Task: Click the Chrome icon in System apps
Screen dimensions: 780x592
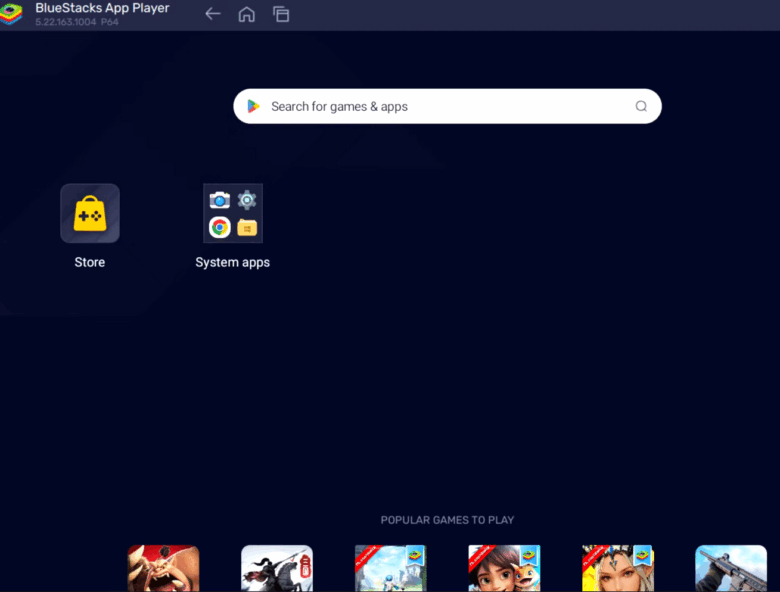Action: point(220,227)
